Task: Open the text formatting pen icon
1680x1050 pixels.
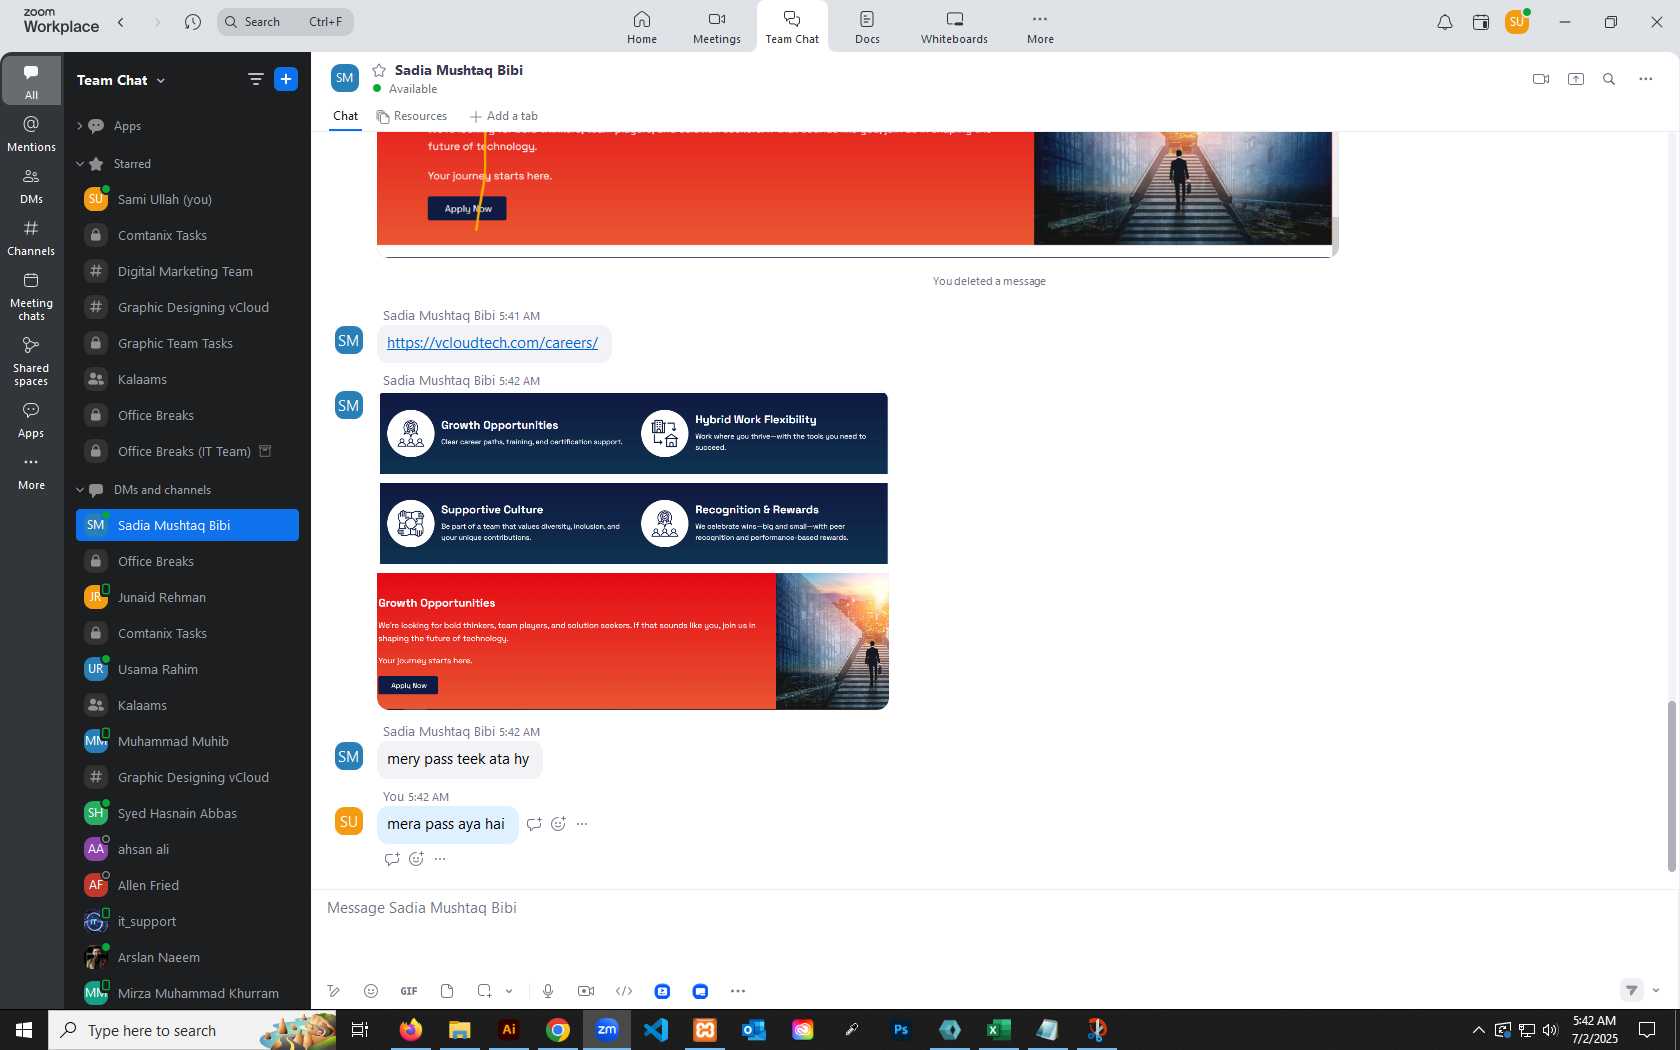Action: pos(334,991)
